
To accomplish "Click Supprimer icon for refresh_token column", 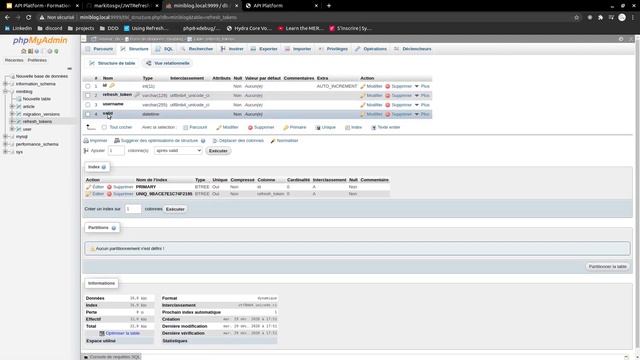I will click(388, 96).
